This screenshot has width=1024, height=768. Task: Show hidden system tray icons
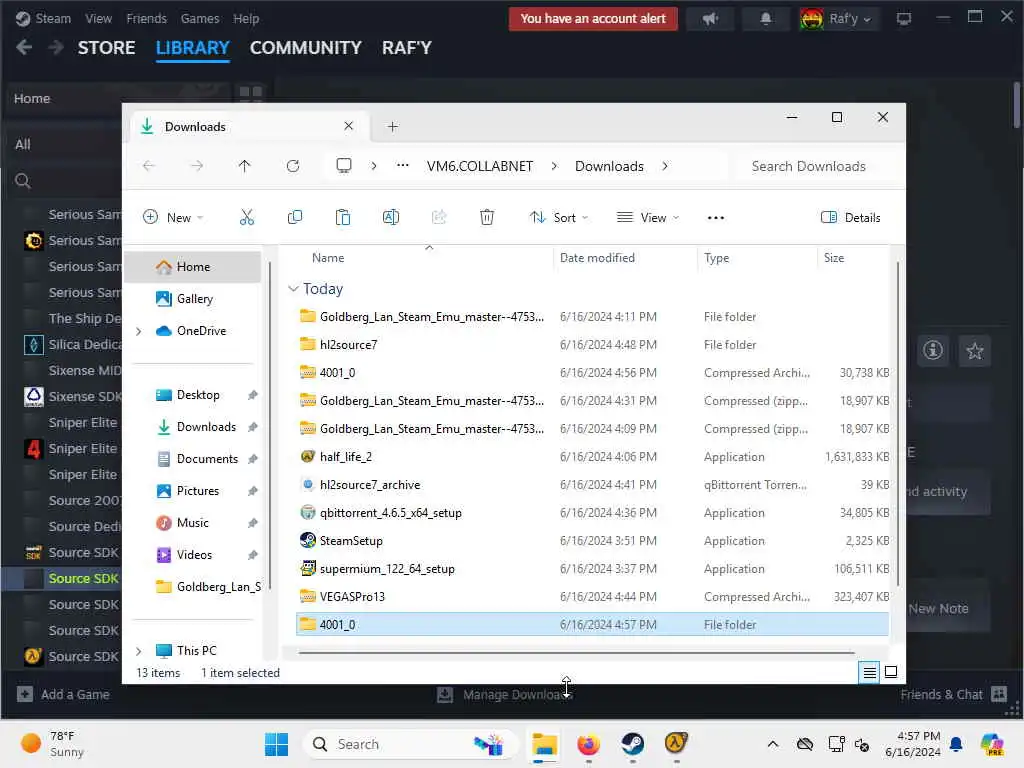tap(773, 744)
